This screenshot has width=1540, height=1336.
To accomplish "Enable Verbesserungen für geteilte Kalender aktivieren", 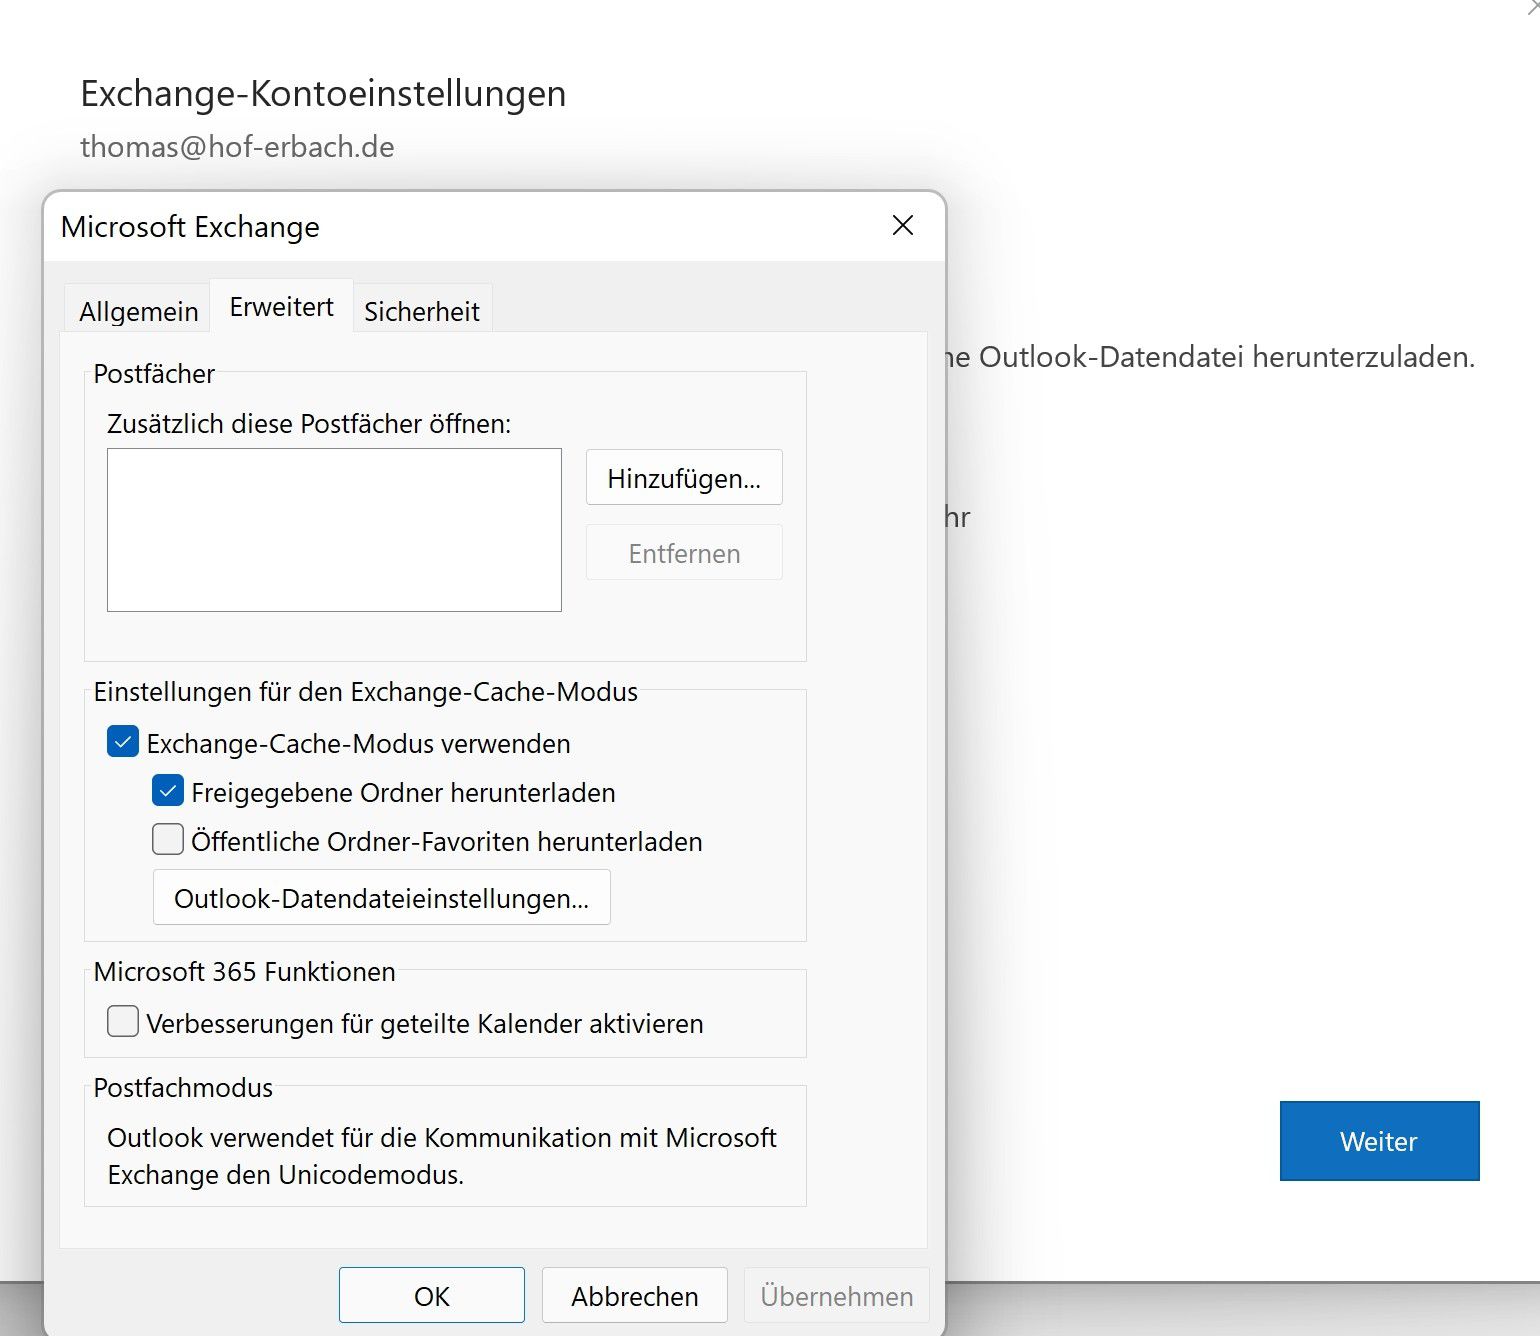I will pos(123,1021).
